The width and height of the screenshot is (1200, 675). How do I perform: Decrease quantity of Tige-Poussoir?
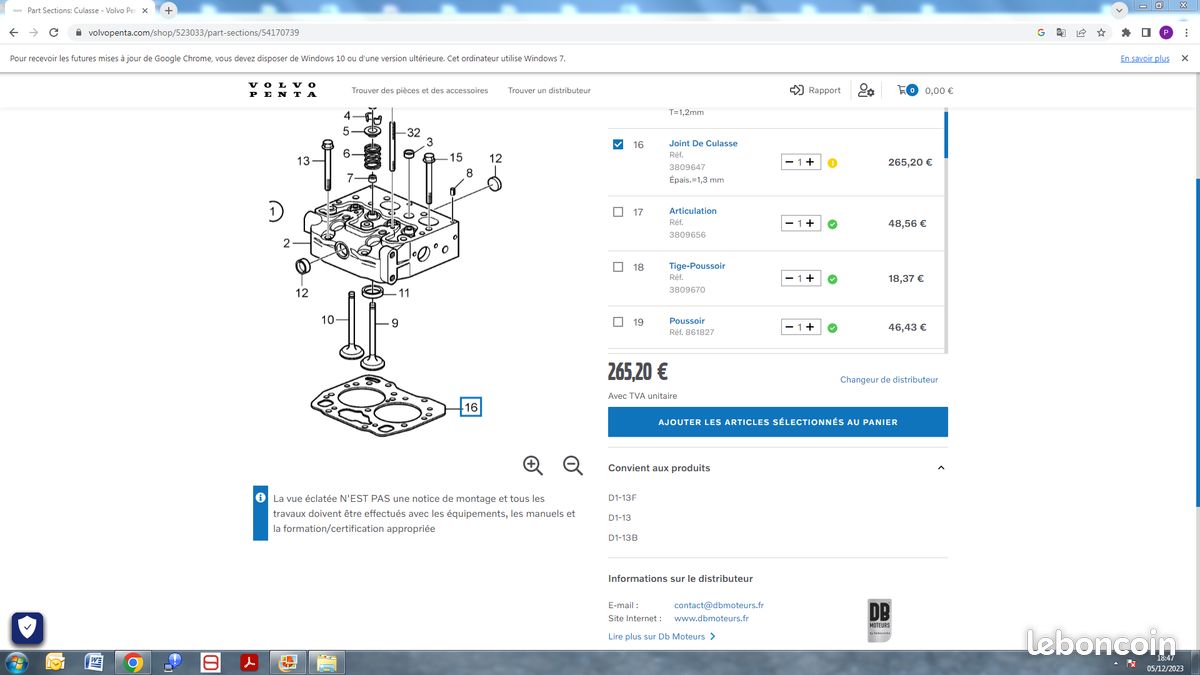[789, 279]
